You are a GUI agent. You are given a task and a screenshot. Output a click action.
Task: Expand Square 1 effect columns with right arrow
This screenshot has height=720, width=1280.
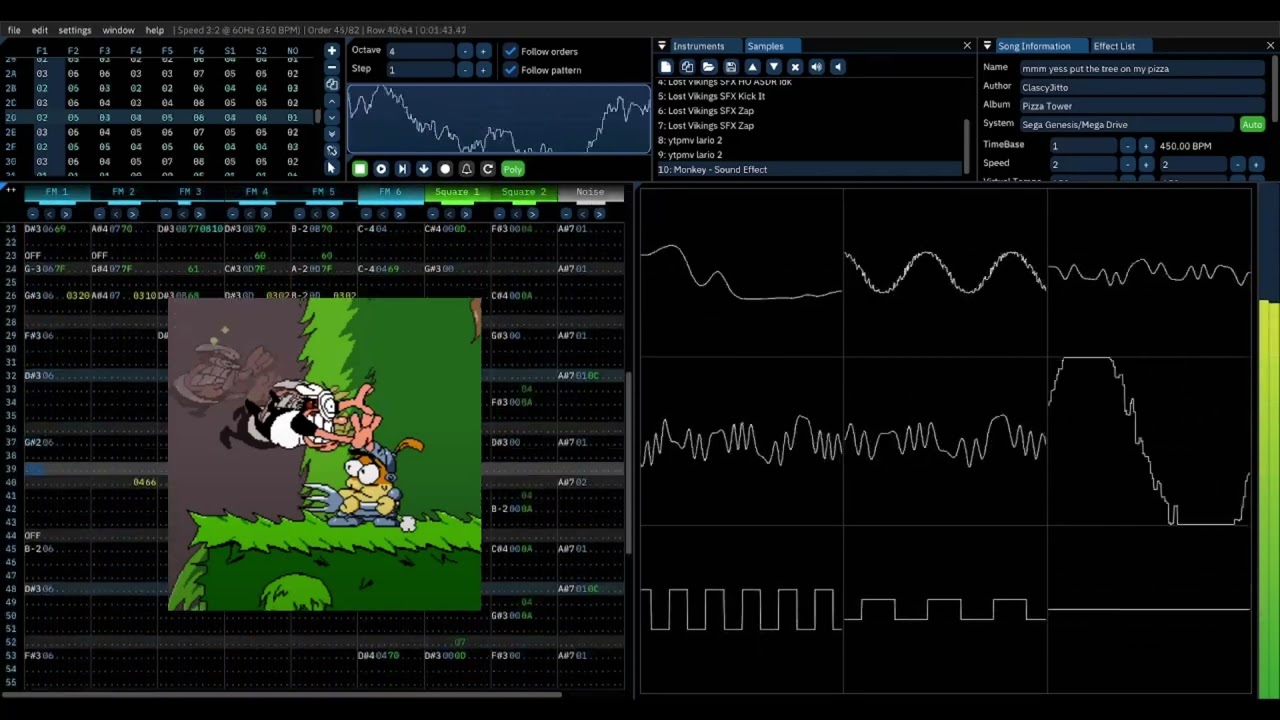[x=465, y=213]
